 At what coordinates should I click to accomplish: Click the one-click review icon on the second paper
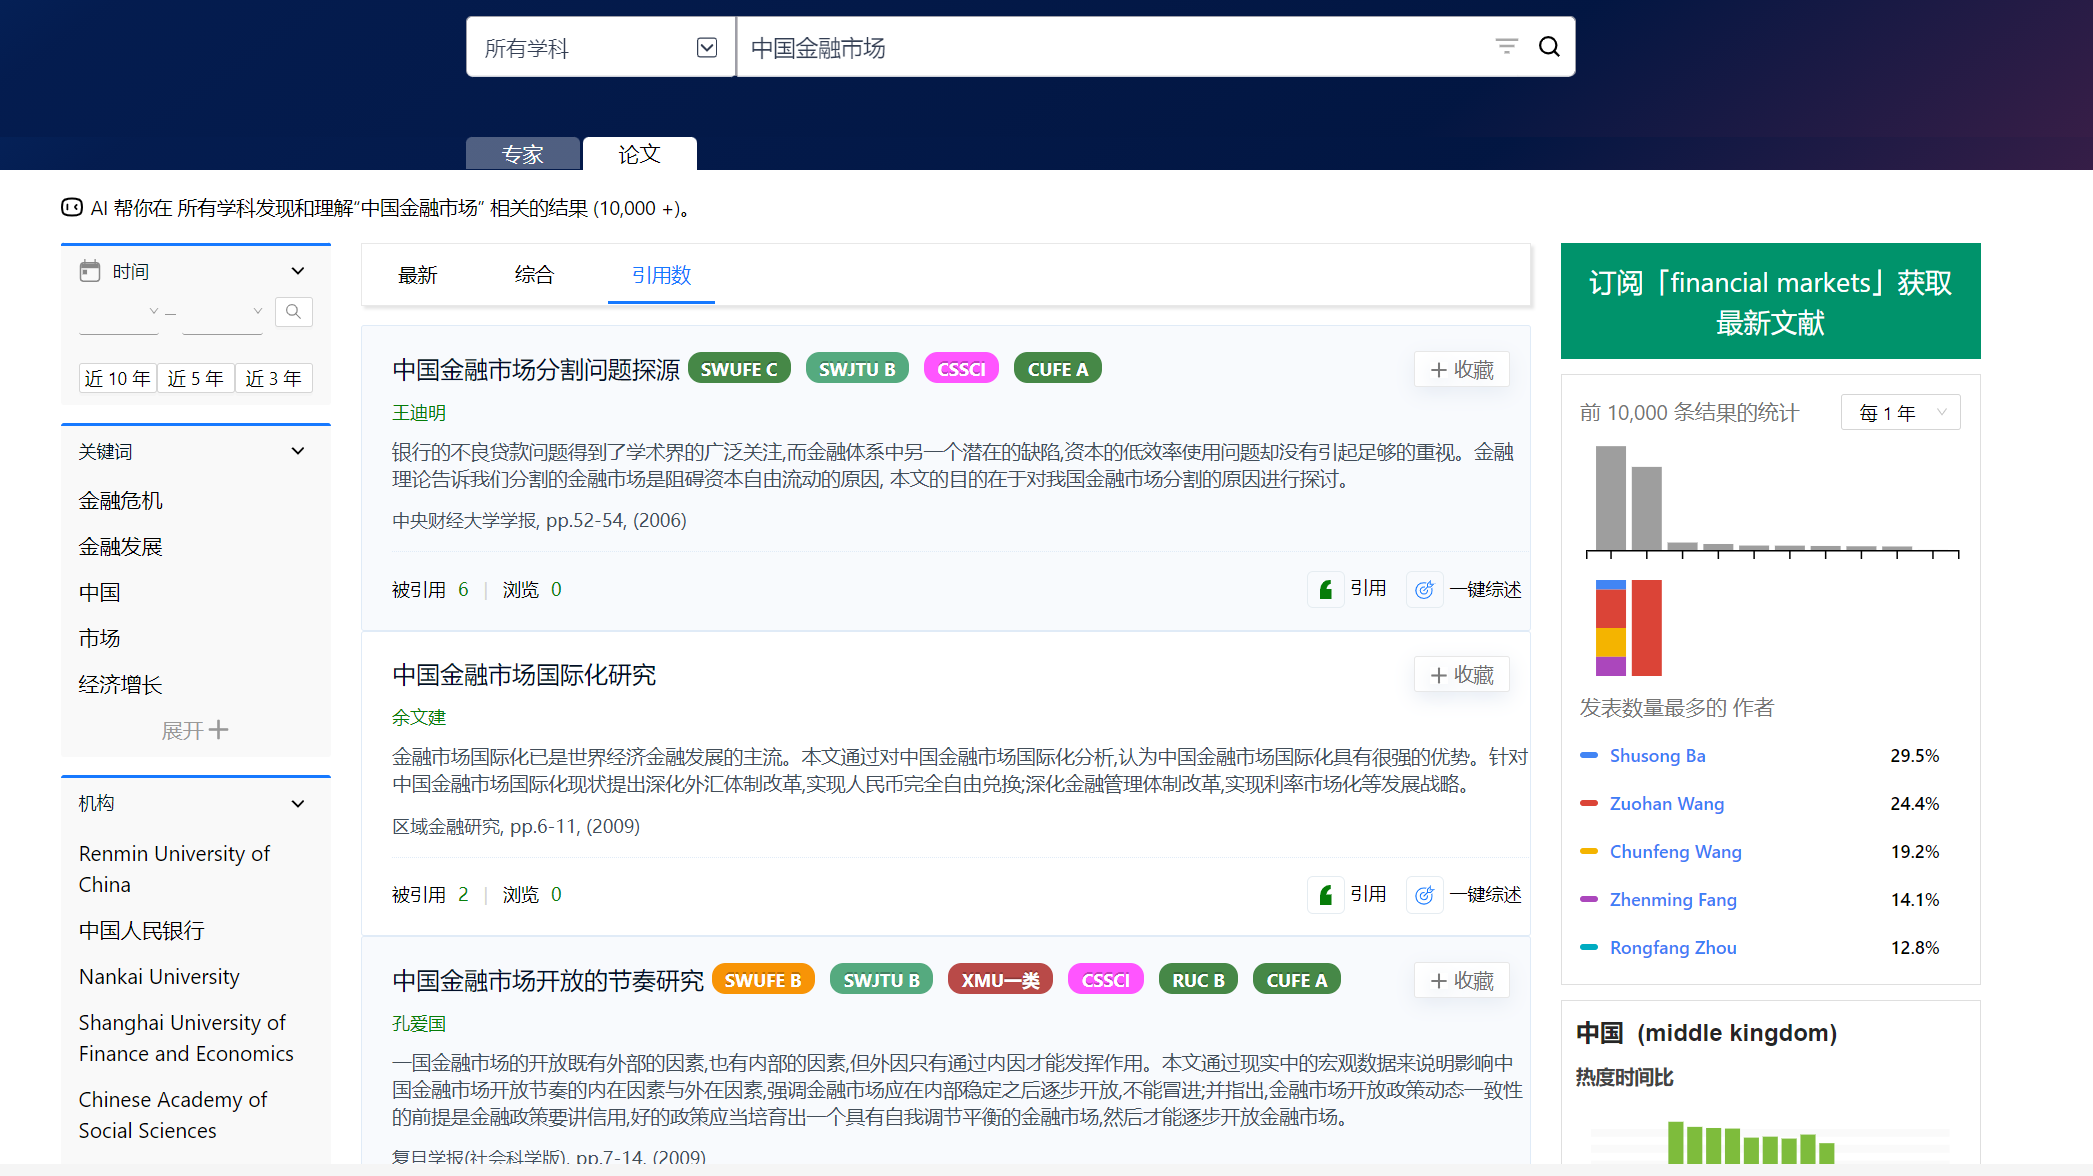coord(1424,895)
